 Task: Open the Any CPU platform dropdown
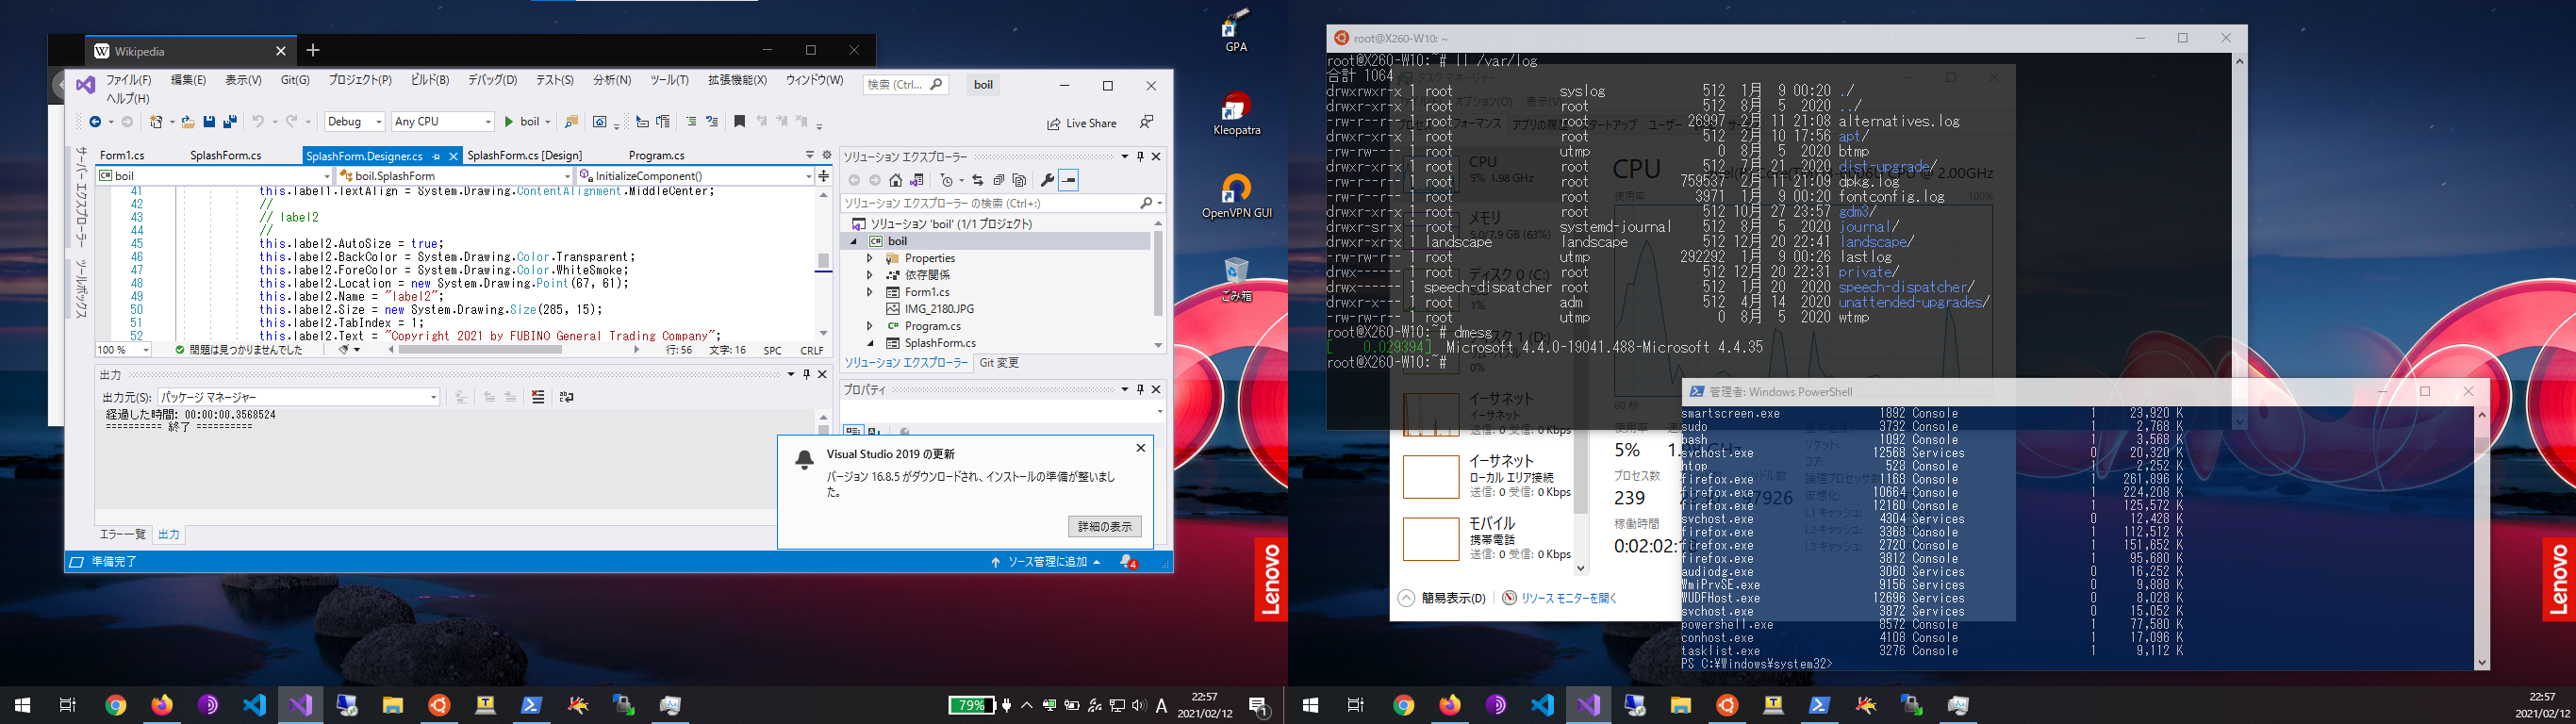tap(443, 122)
